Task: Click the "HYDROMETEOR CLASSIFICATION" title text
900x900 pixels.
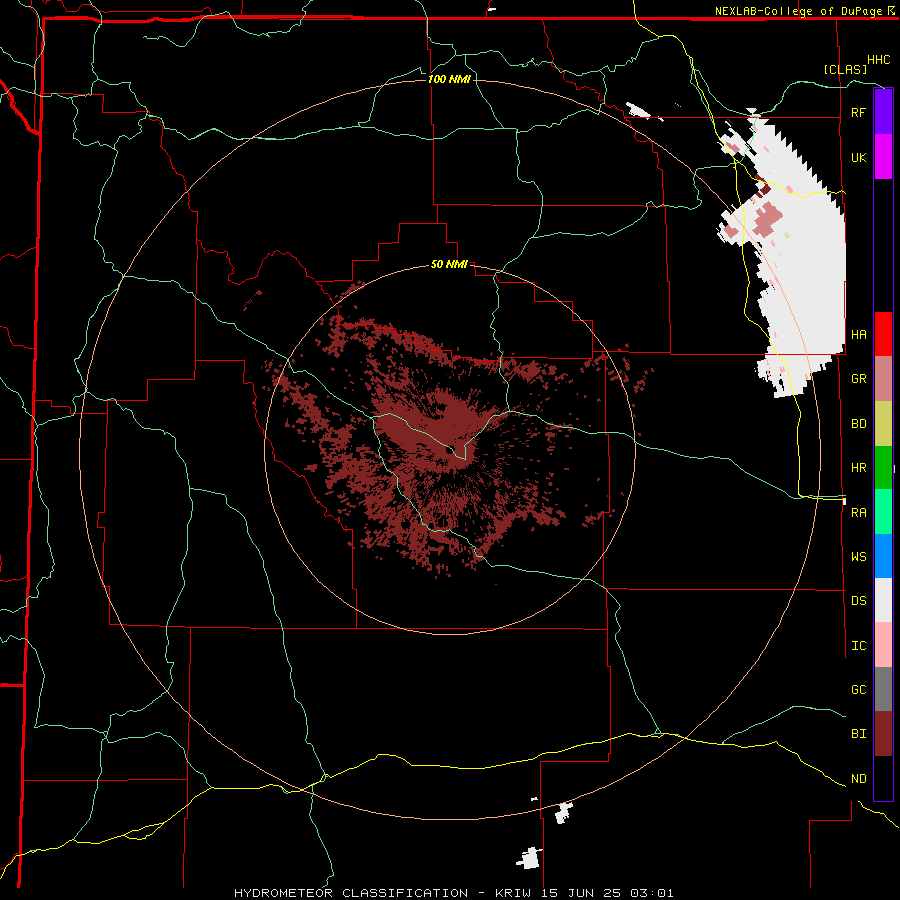Action: tap(351, 893)
